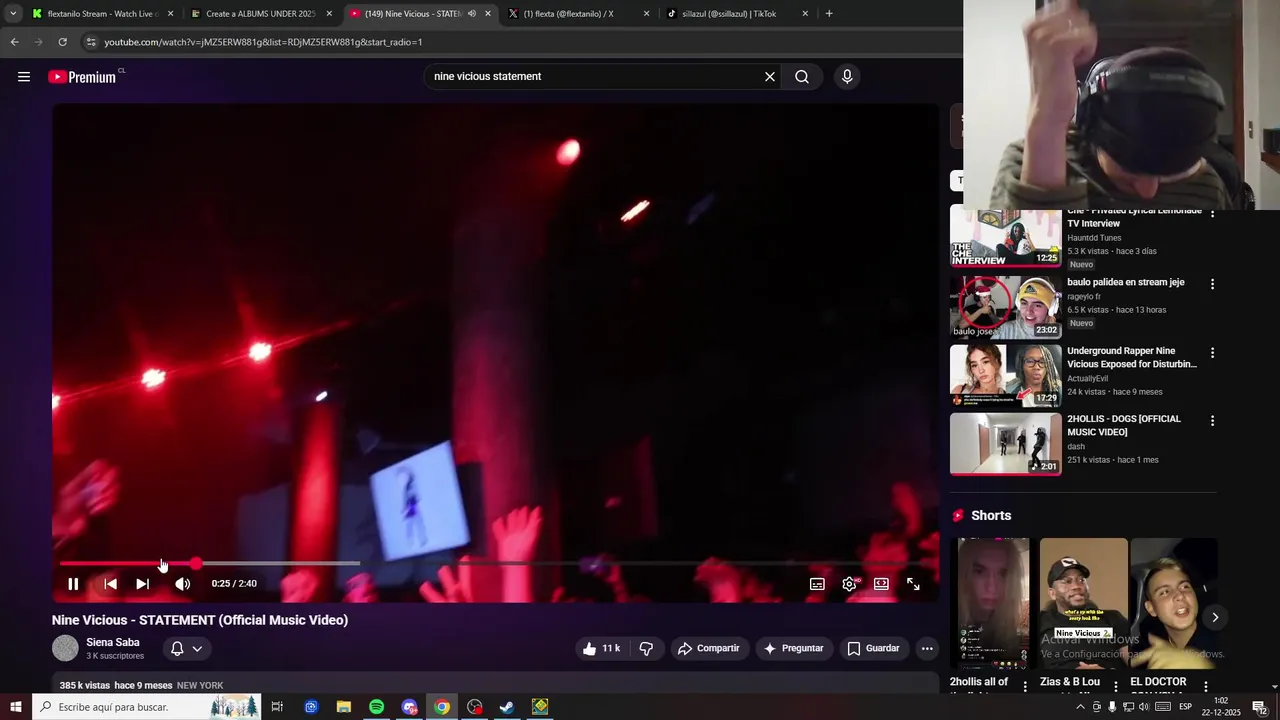Enter fullscreen mode on the player
The image size is (1280, 720).
click(913, 584)
